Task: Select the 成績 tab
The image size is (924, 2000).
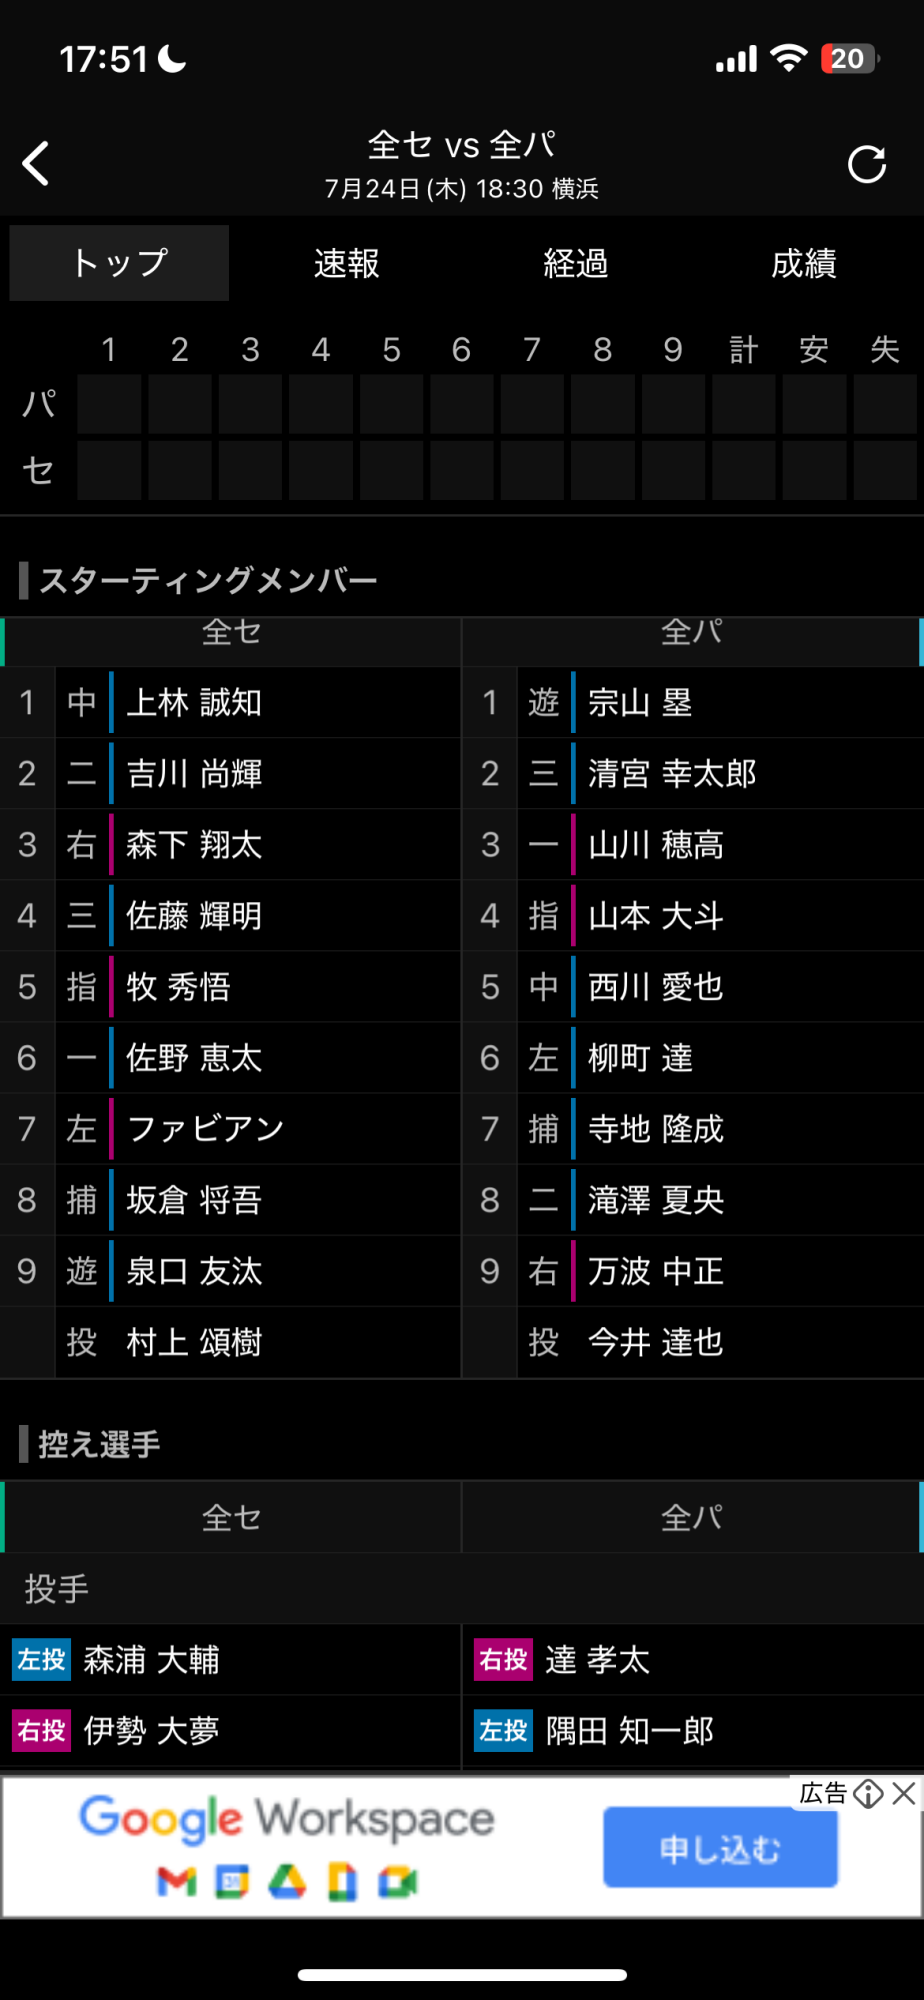Action: 804,263
